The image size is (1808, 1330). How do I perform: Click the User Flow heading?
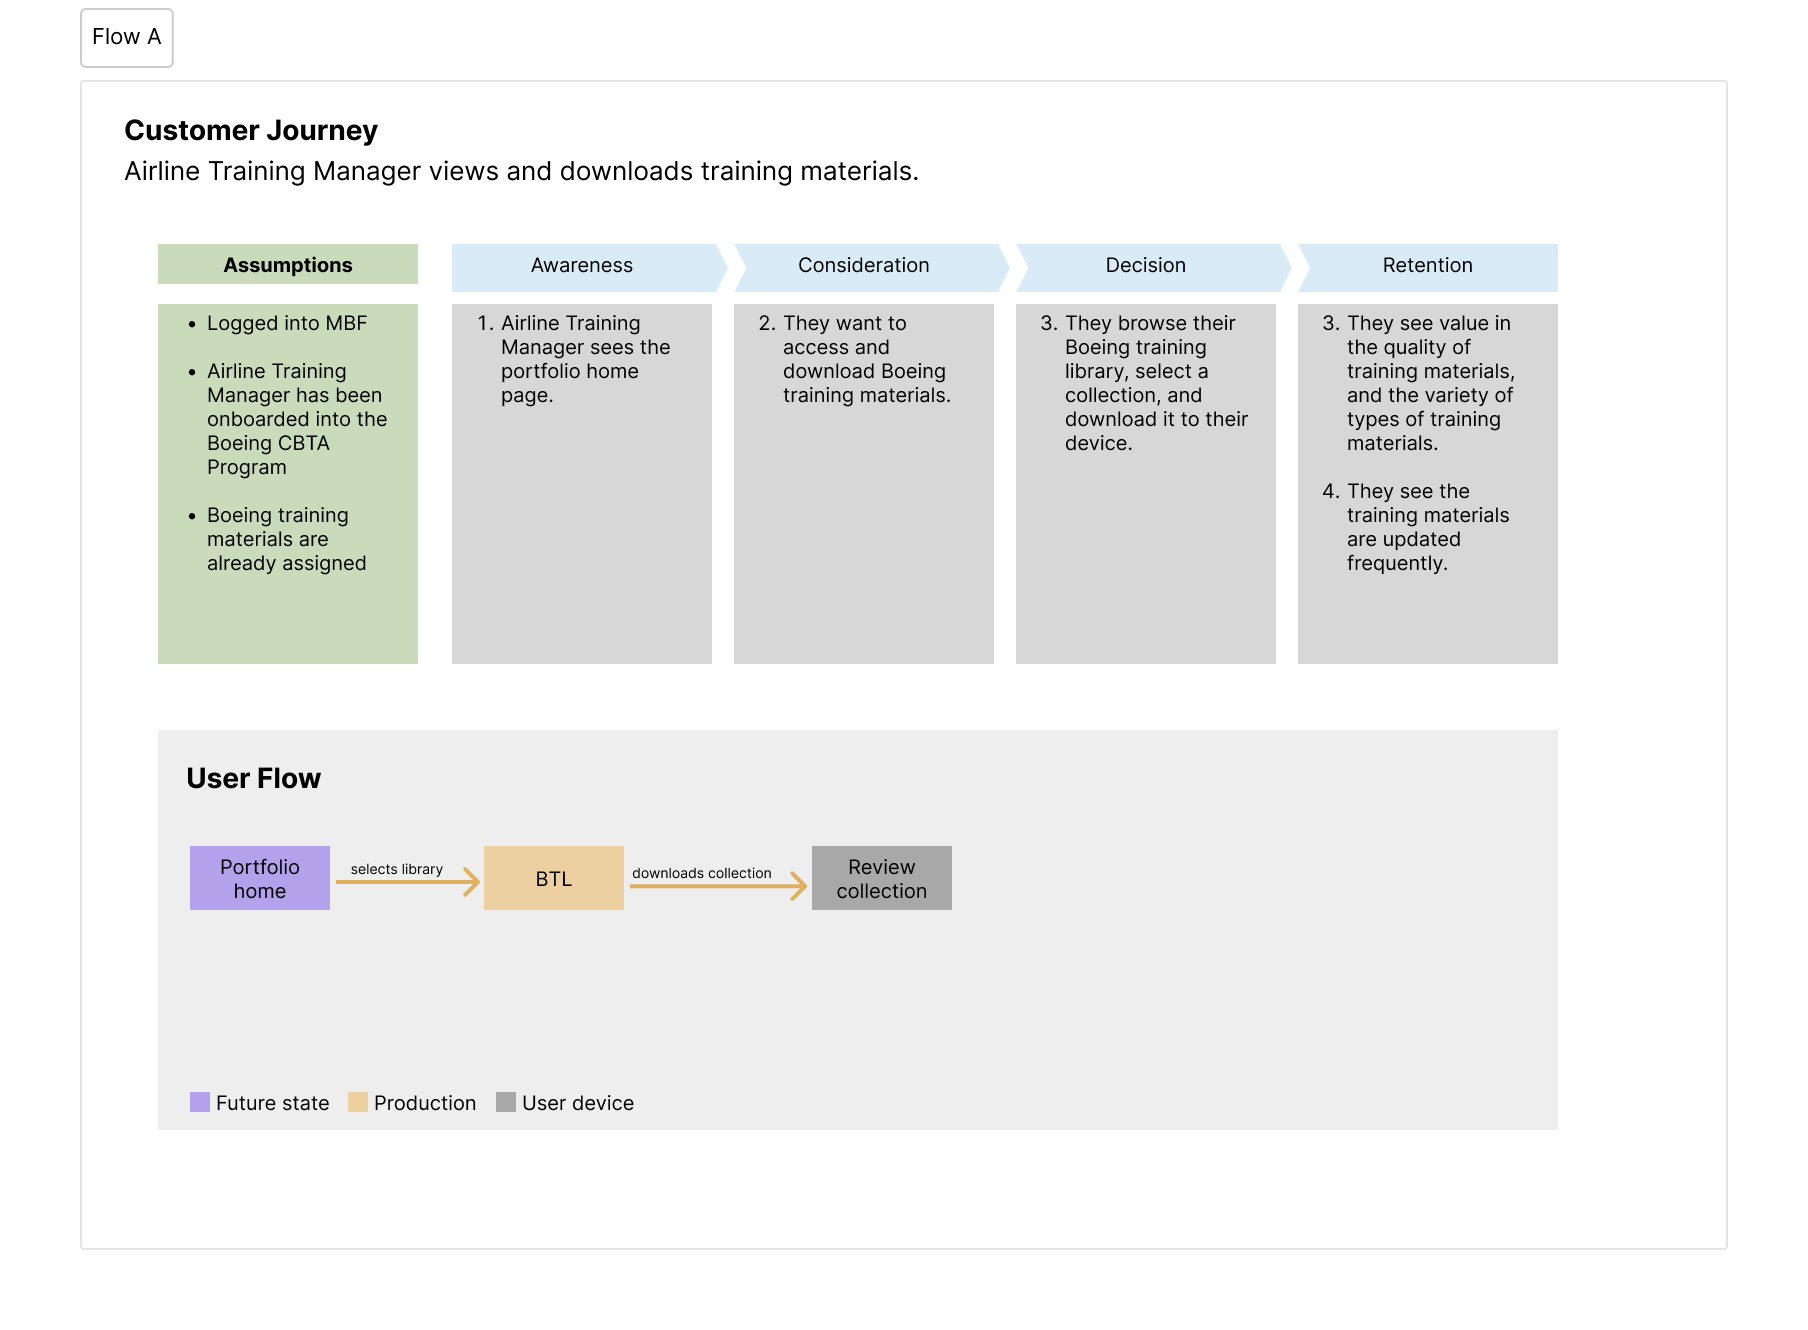tap(253, 778)
